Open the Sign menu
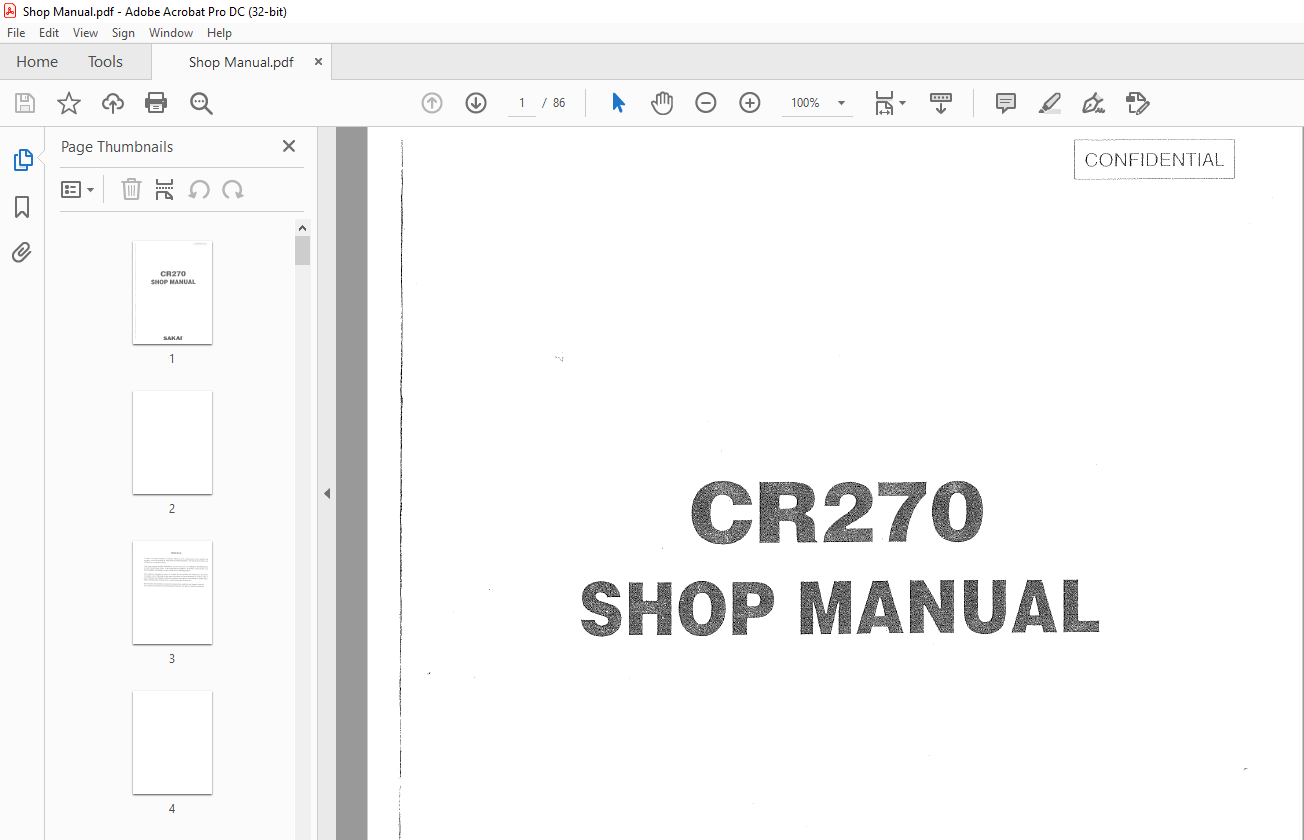1304x840 pixels. click(x=123, y=33)
